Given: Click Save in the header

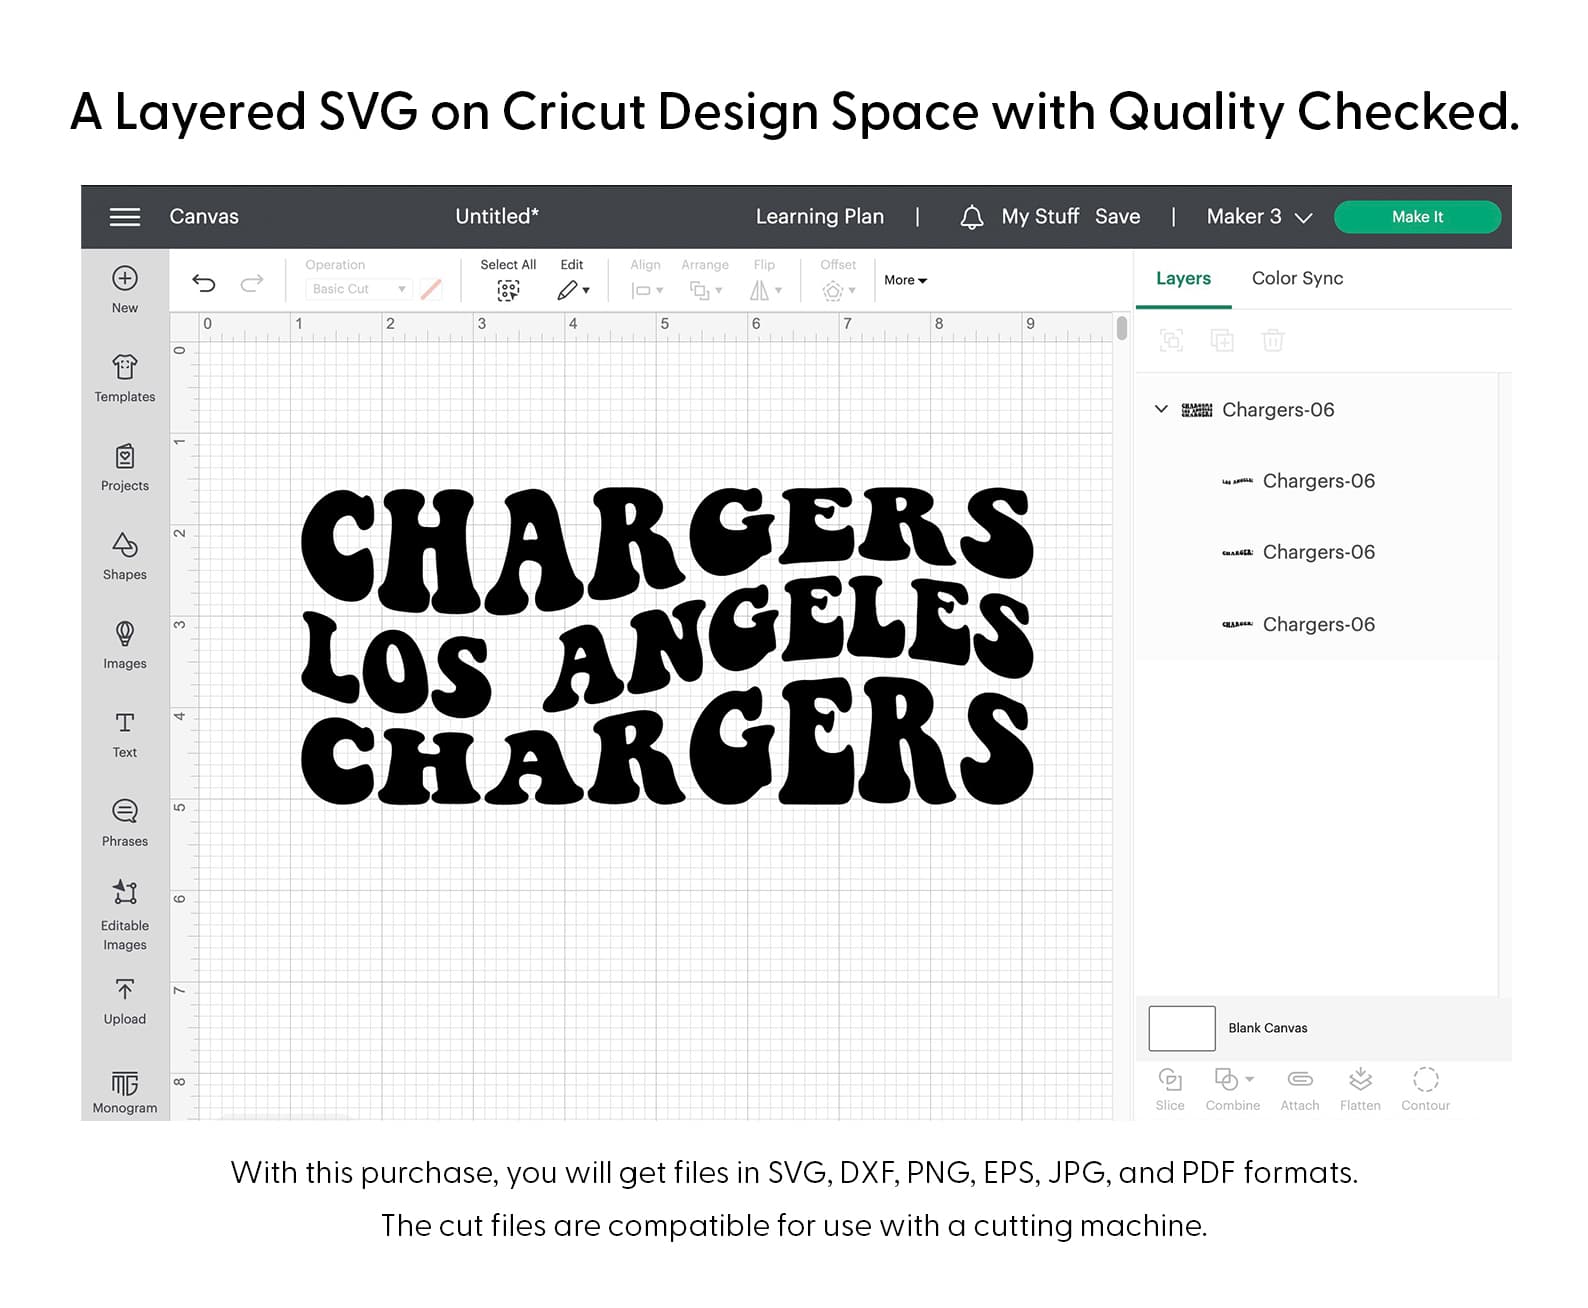Looking at the screenshot, I should coord(1117,216).
